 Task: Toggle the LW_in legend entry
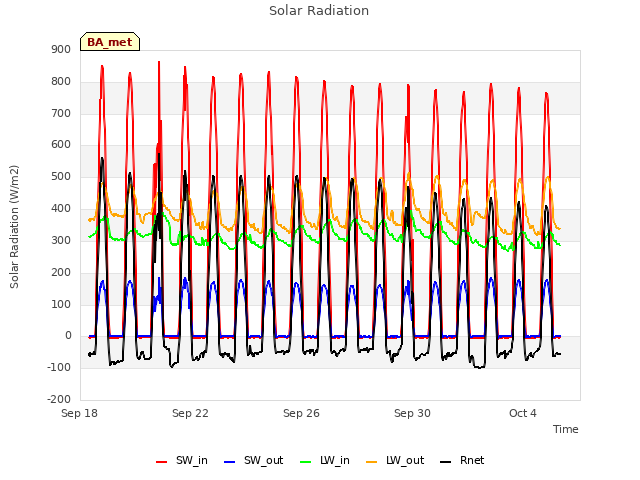pyautogui.click(x=324, y=460)
